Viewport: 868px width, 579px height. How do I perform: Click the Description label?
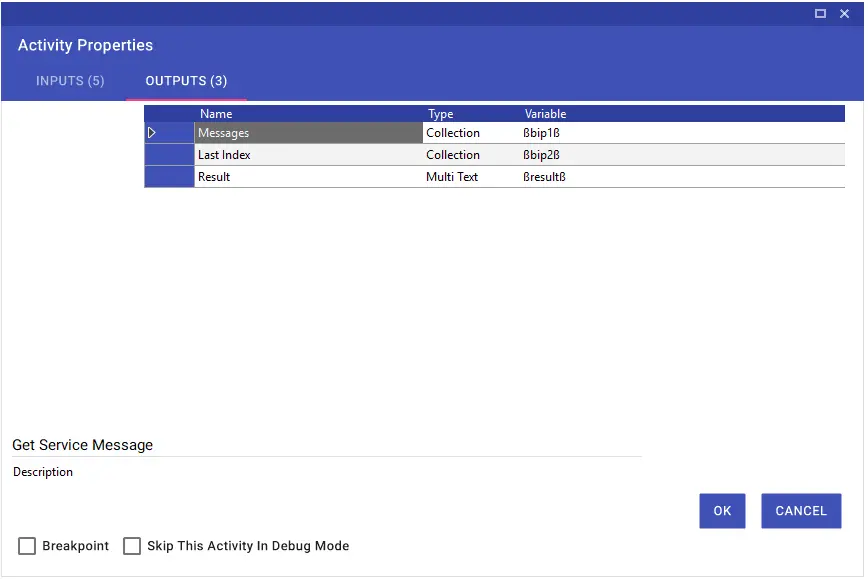coord(43,472)
